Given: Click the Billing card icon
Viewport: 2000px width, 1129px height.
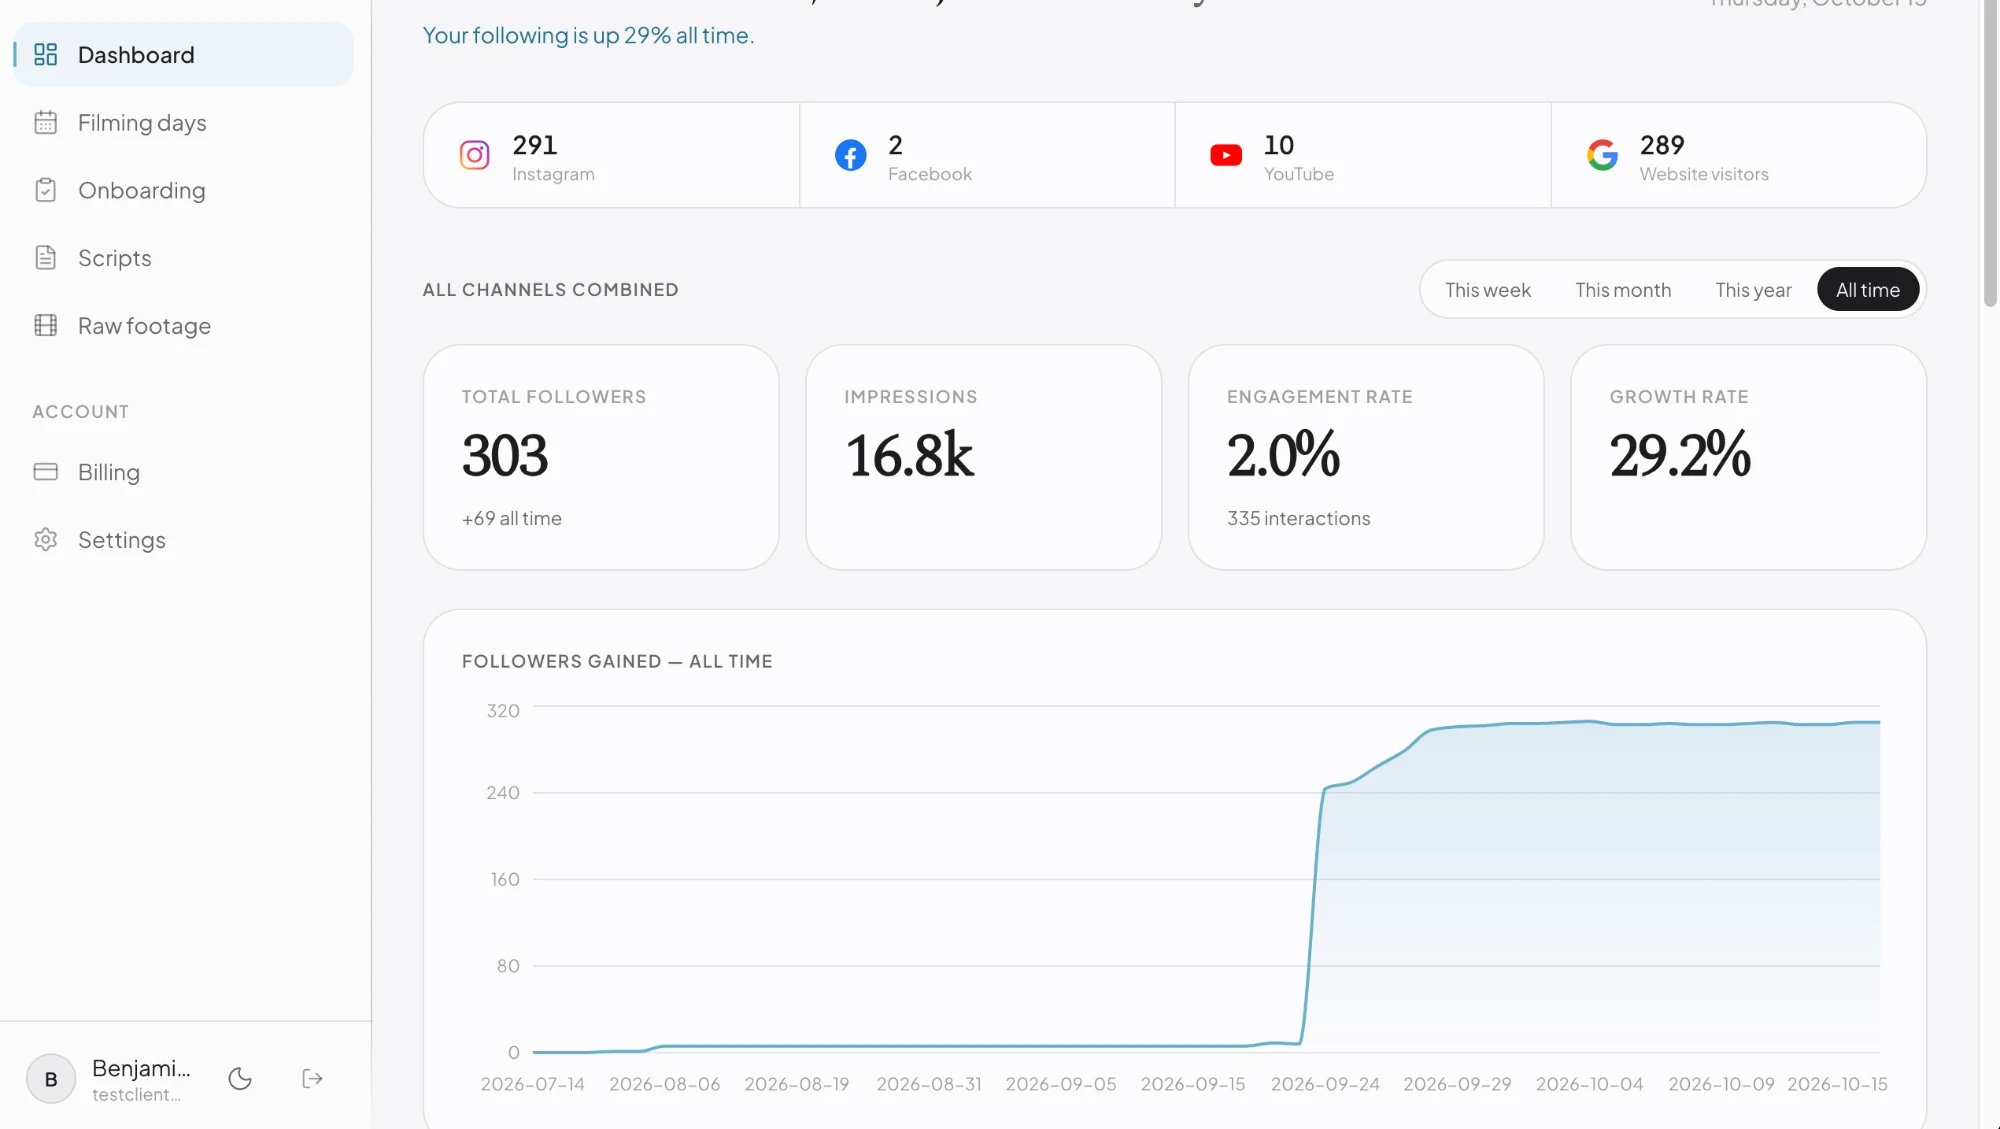Looking at the screenshot, I should (46, 471).
